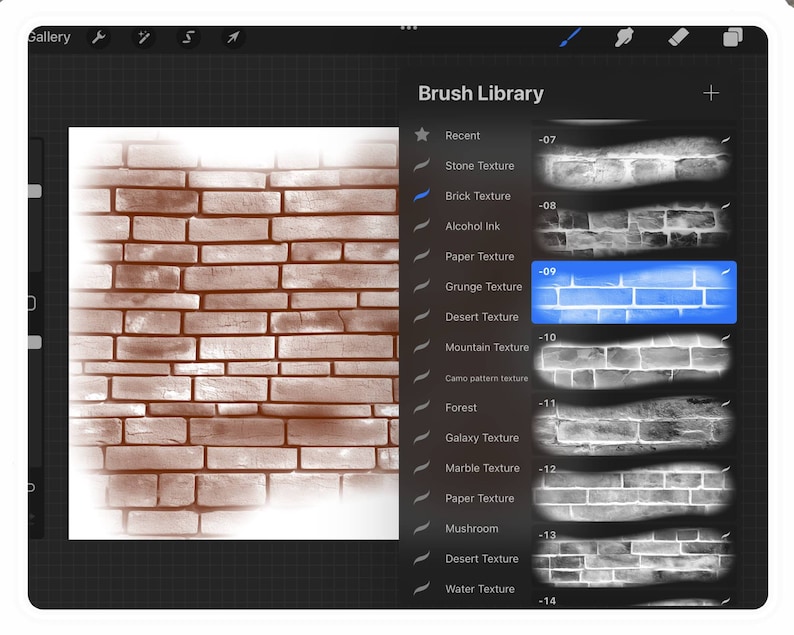Image resolution: width=794 pixels, height=635 pixels.
Task: Open the Recent brushes set
Action: [x=463, y=135]
